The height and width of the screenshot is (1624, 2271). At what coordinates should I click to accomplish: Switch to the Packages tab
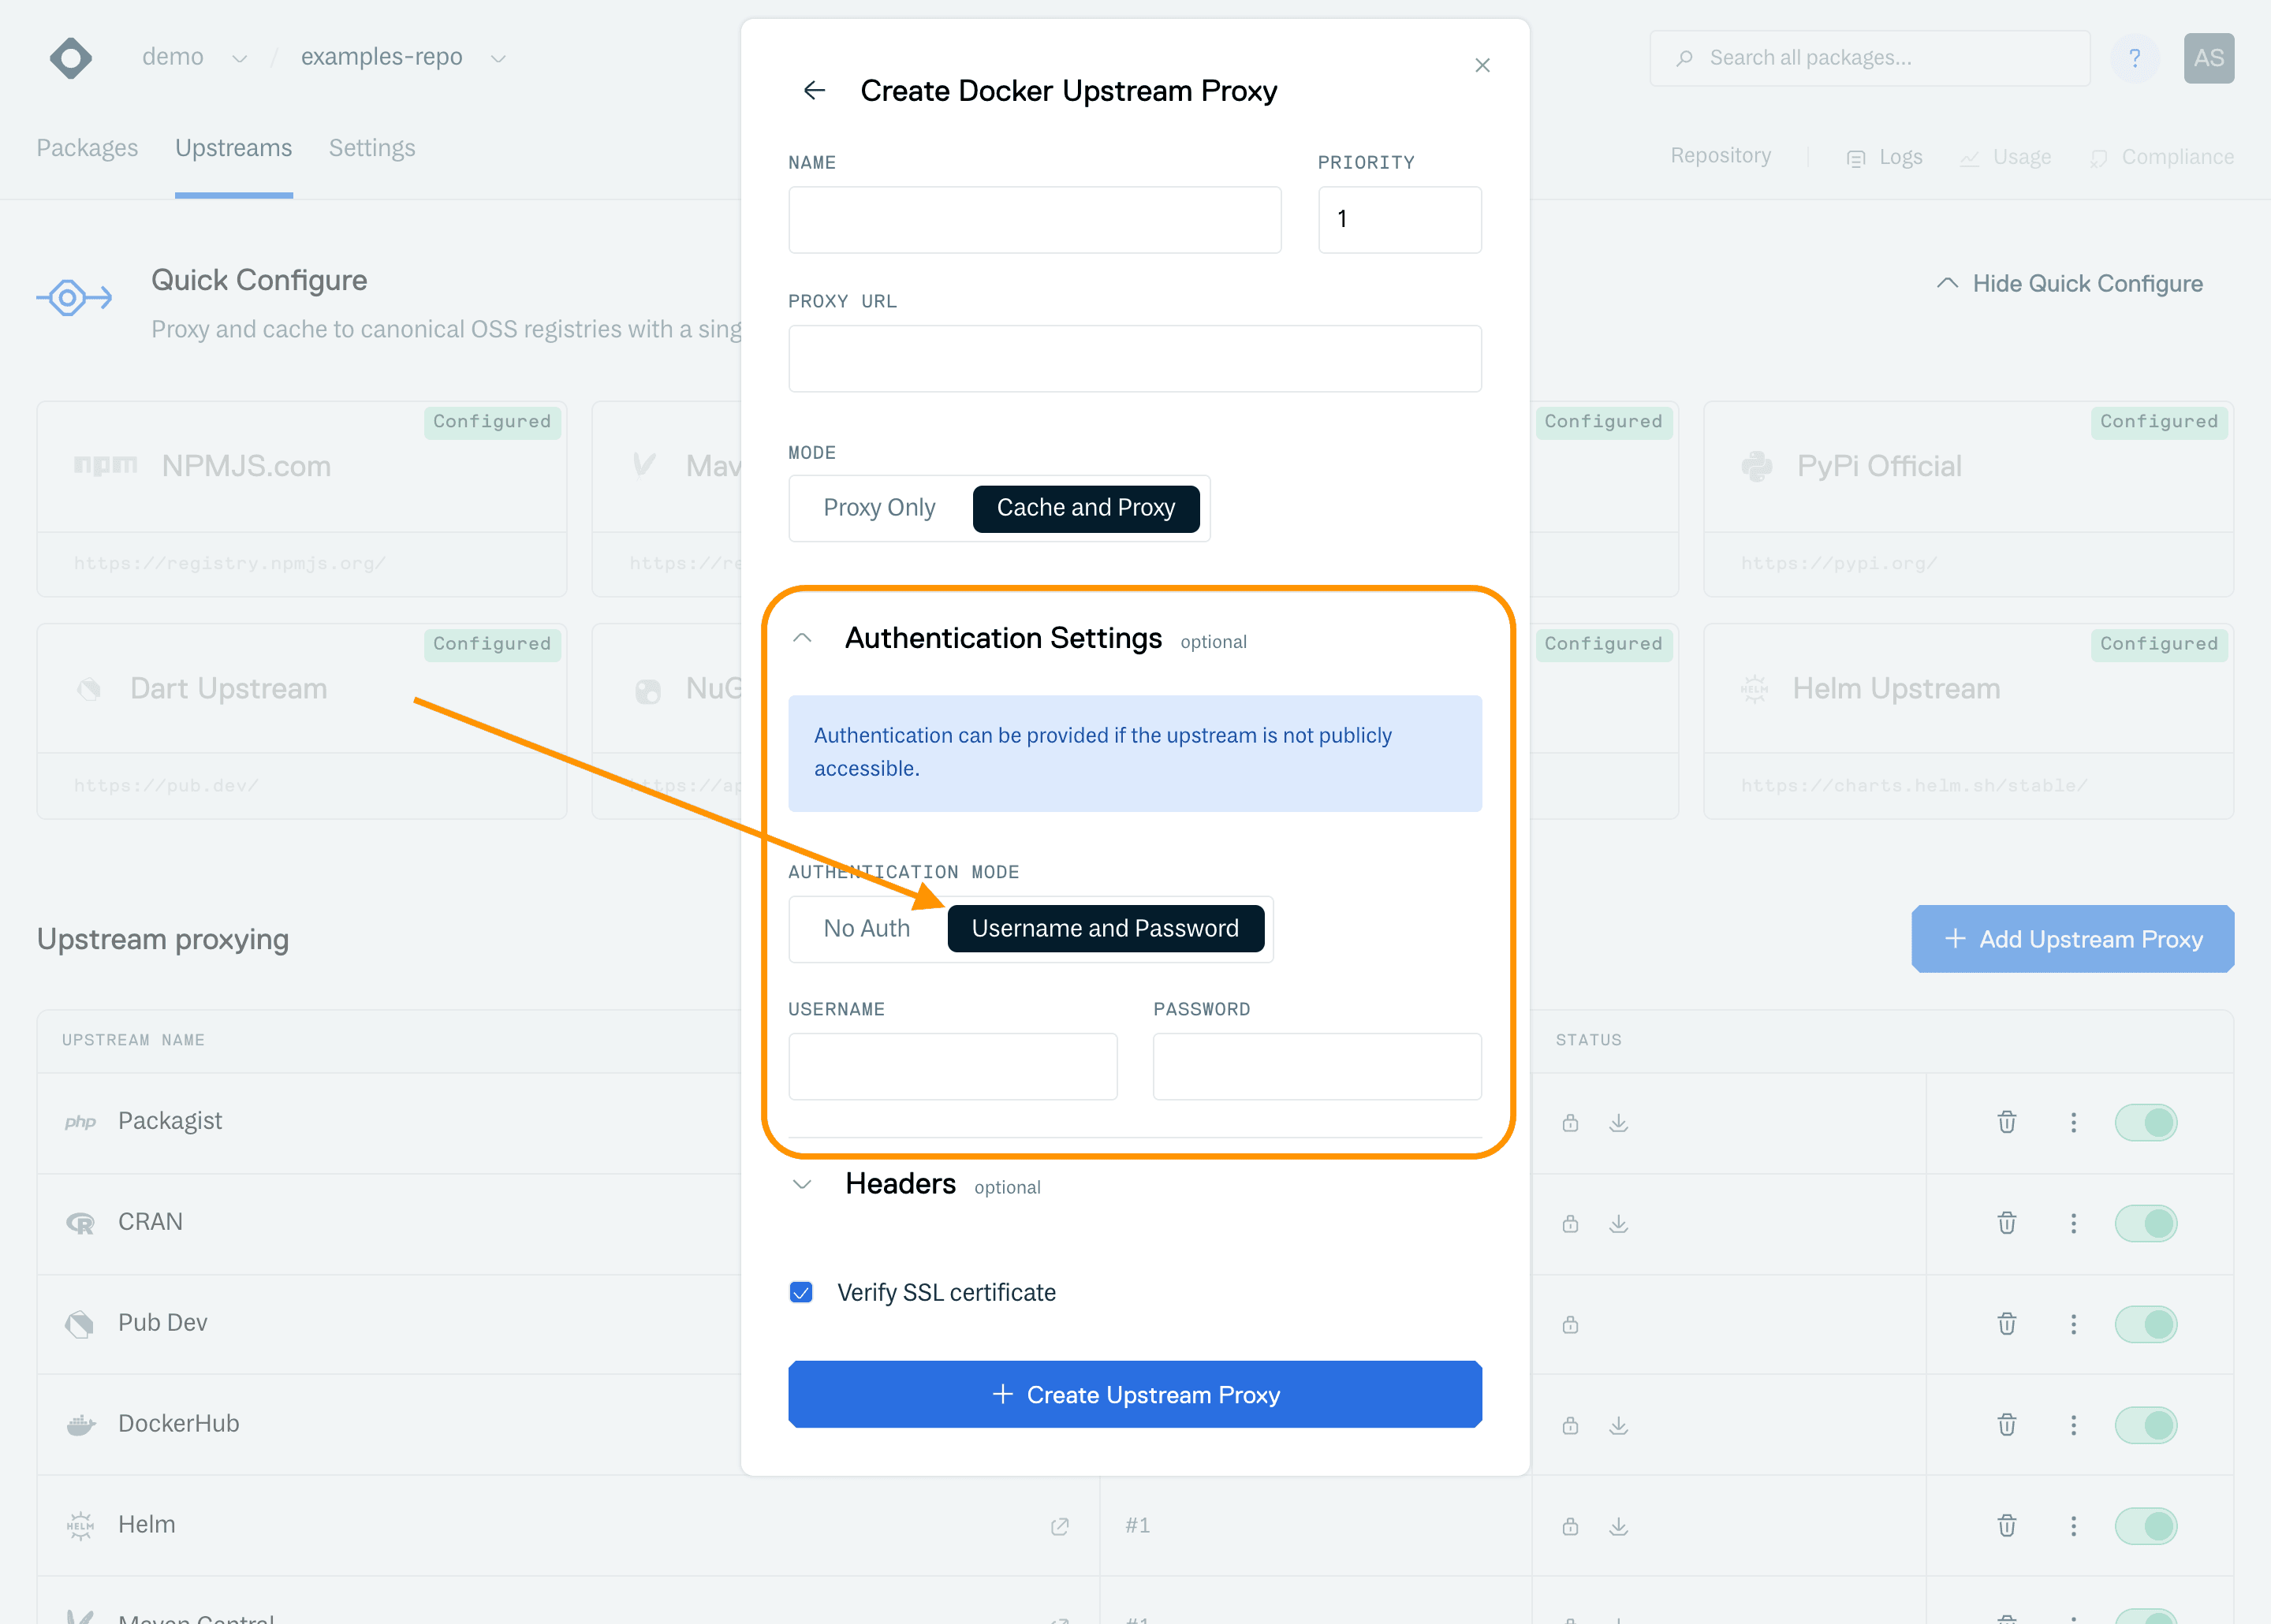tap(87, 148)
